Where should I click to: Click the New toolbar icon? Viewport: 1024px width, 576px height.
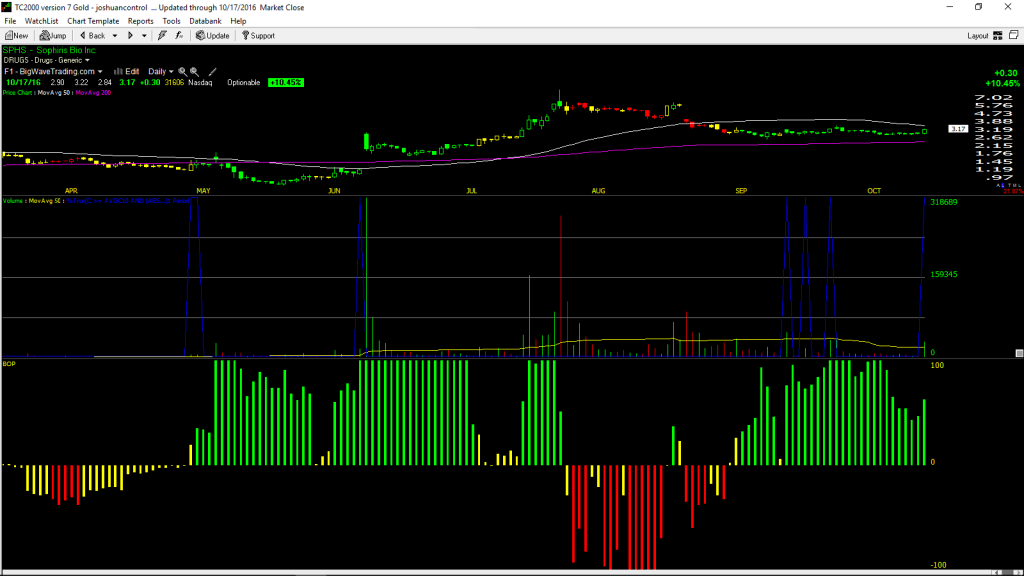coord(16,36)
